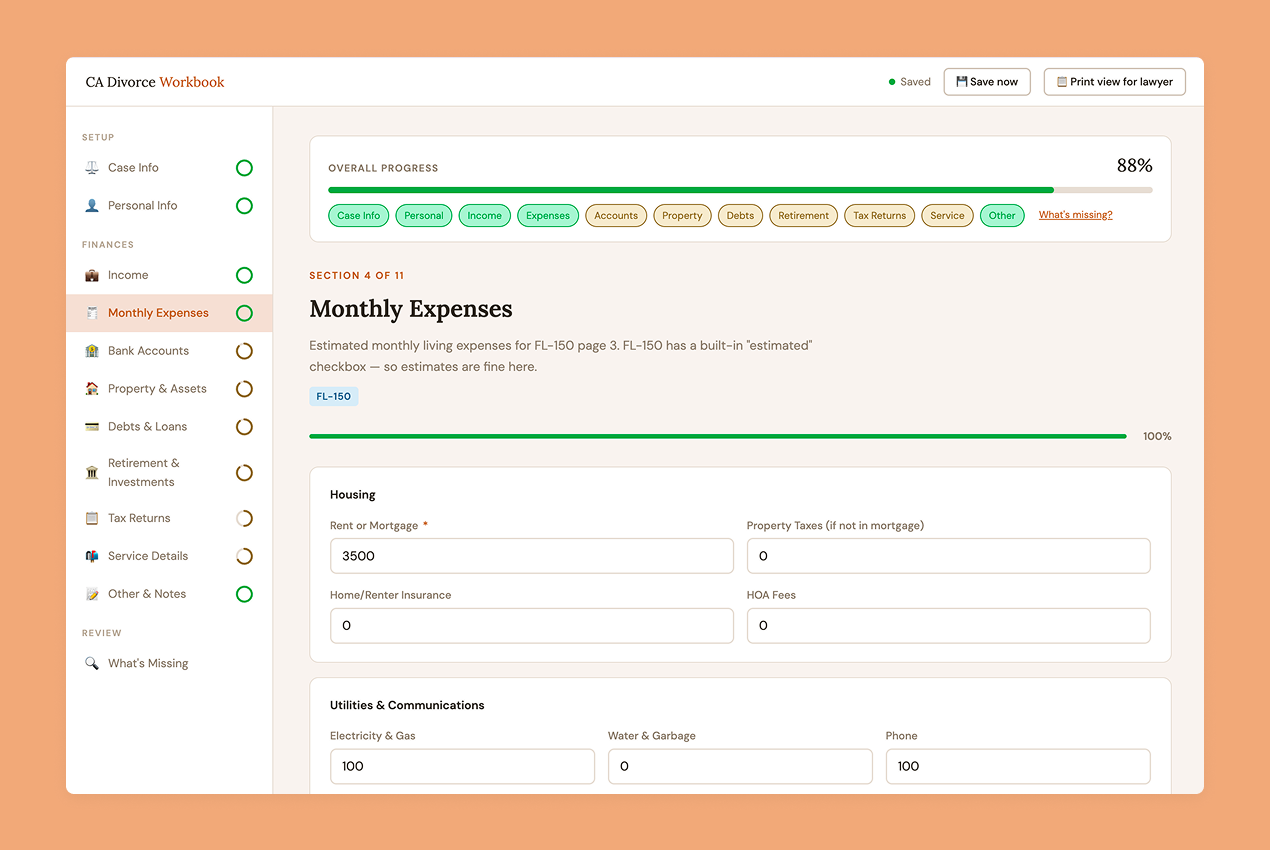Go to Personal Info section

169,206
